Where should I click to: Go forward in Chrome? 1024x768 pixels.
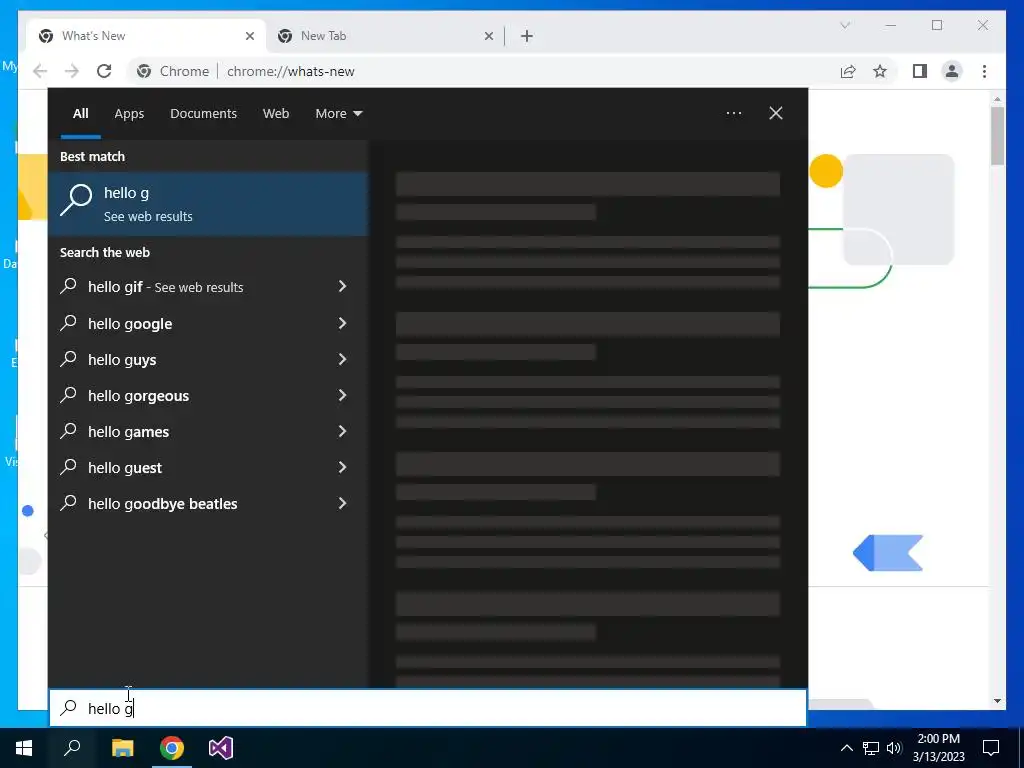click(72, 71)
